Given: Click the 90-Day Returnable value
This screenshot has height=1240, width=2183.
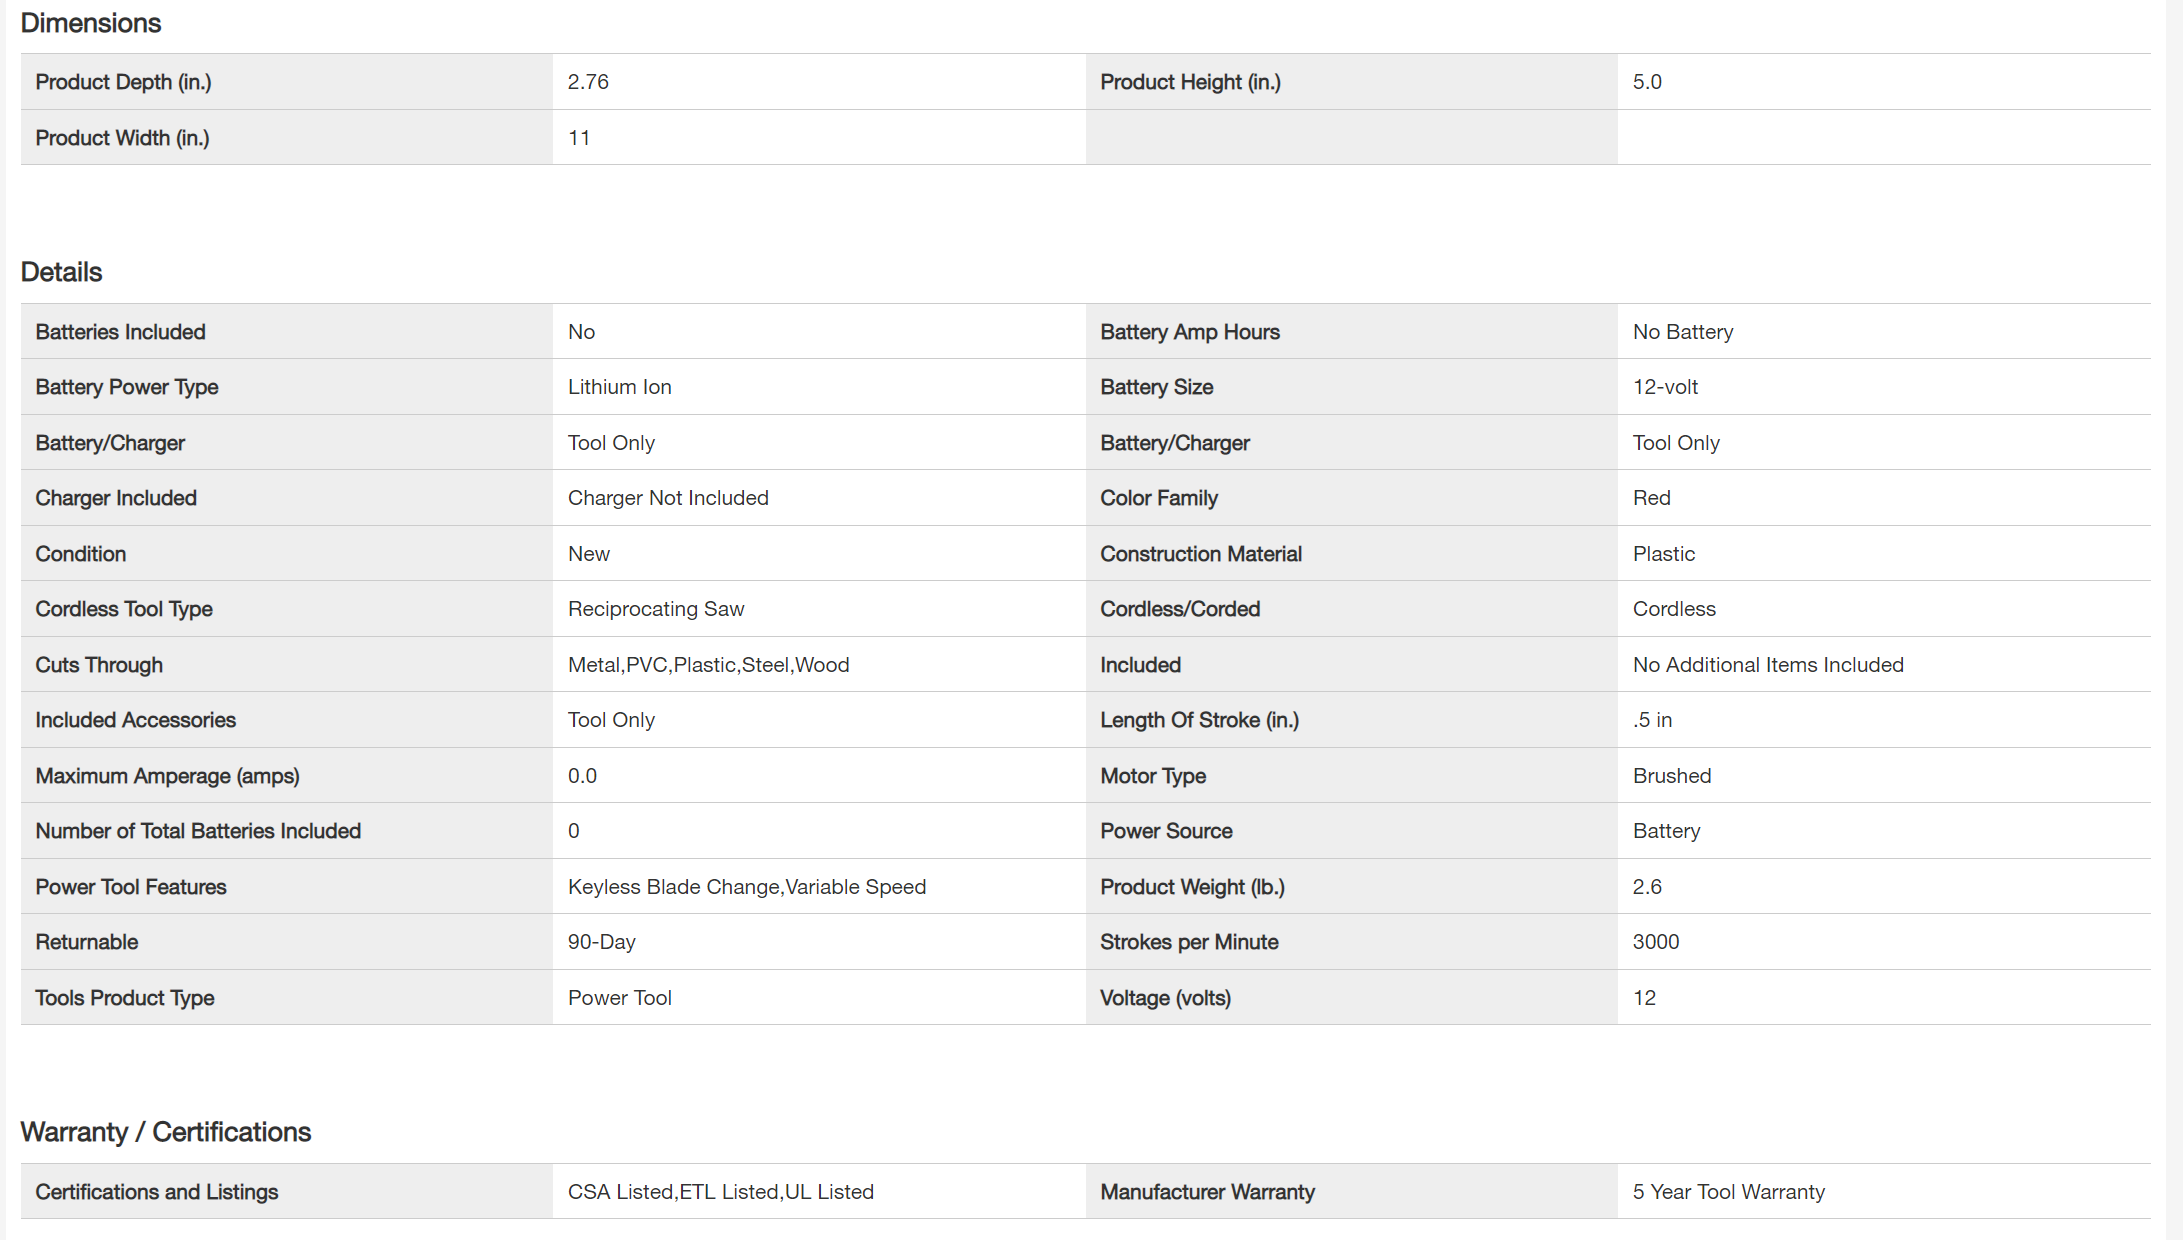Looking at the screenshot, I should 601,942.
